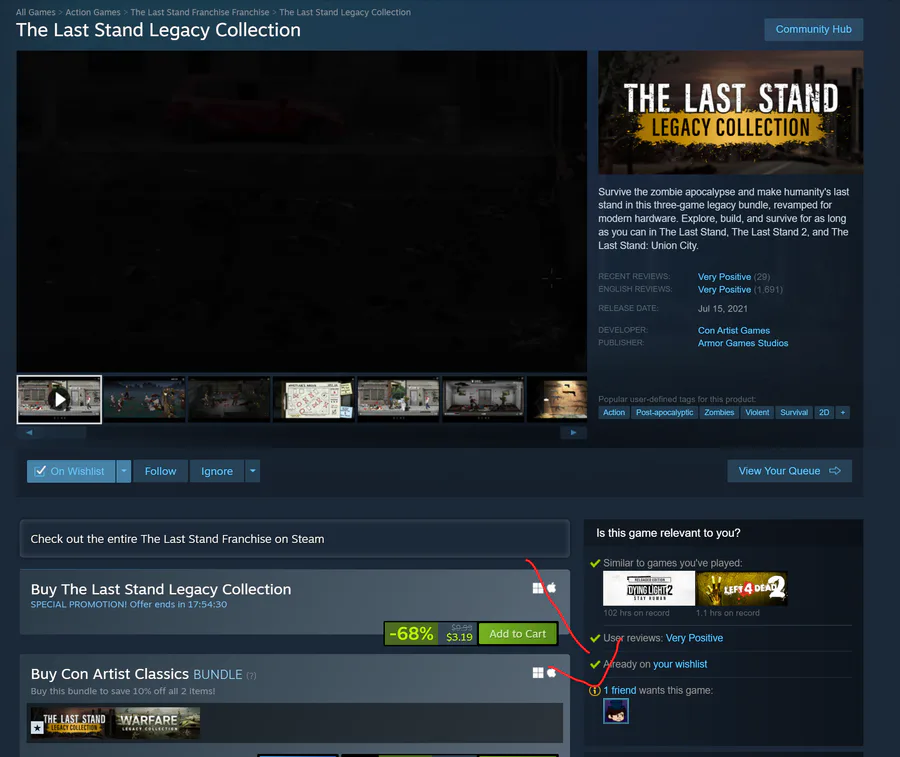Open developer Con Artist Games
The height and width of the screenshot is (757, 900).
tap(734, 331)
